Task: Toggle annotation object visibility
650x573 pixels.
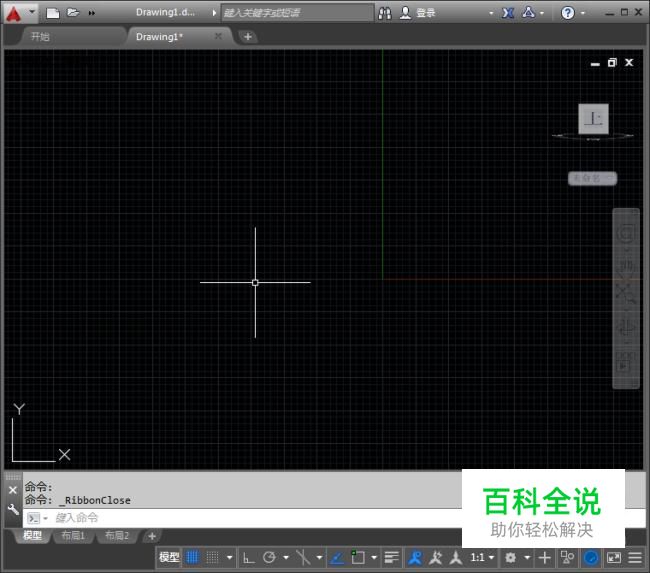Action: 415,558
